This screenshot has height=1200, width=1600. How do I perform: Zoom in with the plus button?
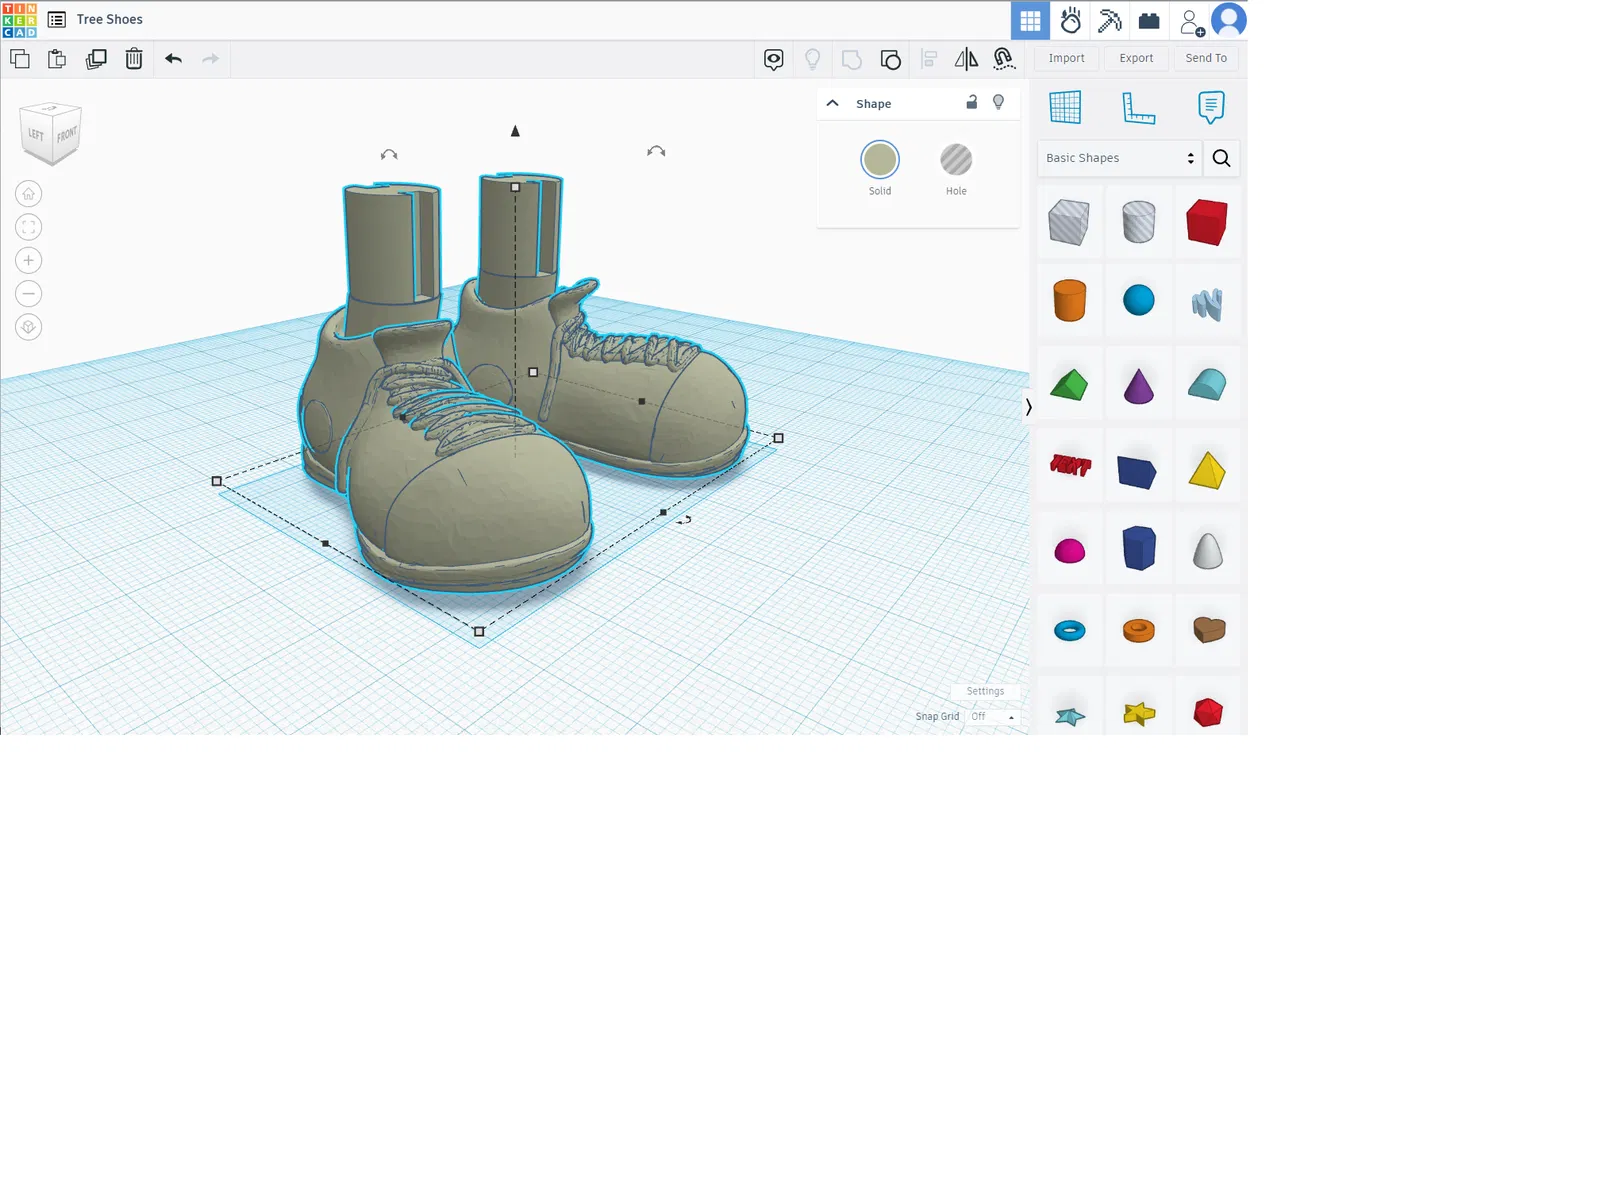pyautogui.click(x=29, y=261)
